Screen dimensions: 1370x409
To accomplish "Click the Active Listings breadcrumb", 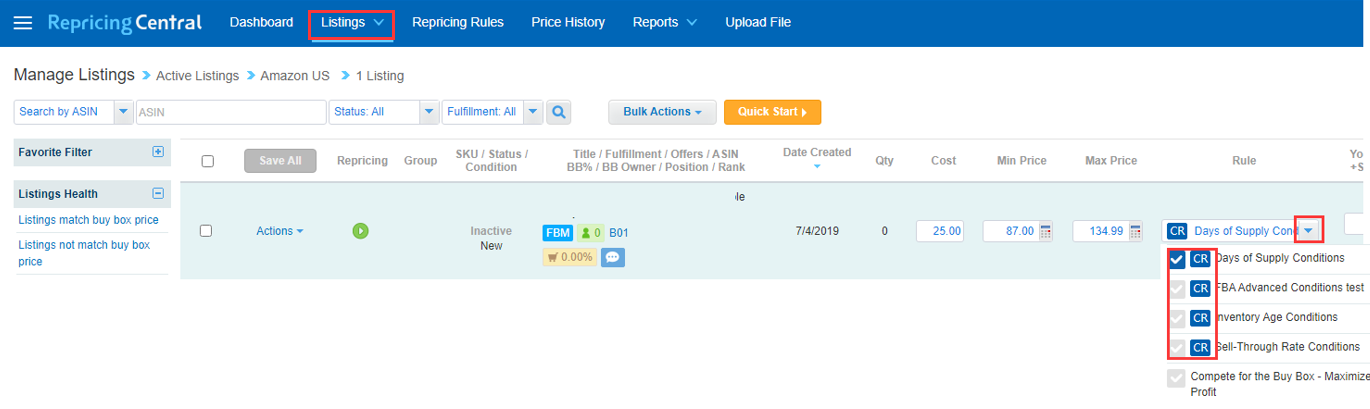I will 197,76.
